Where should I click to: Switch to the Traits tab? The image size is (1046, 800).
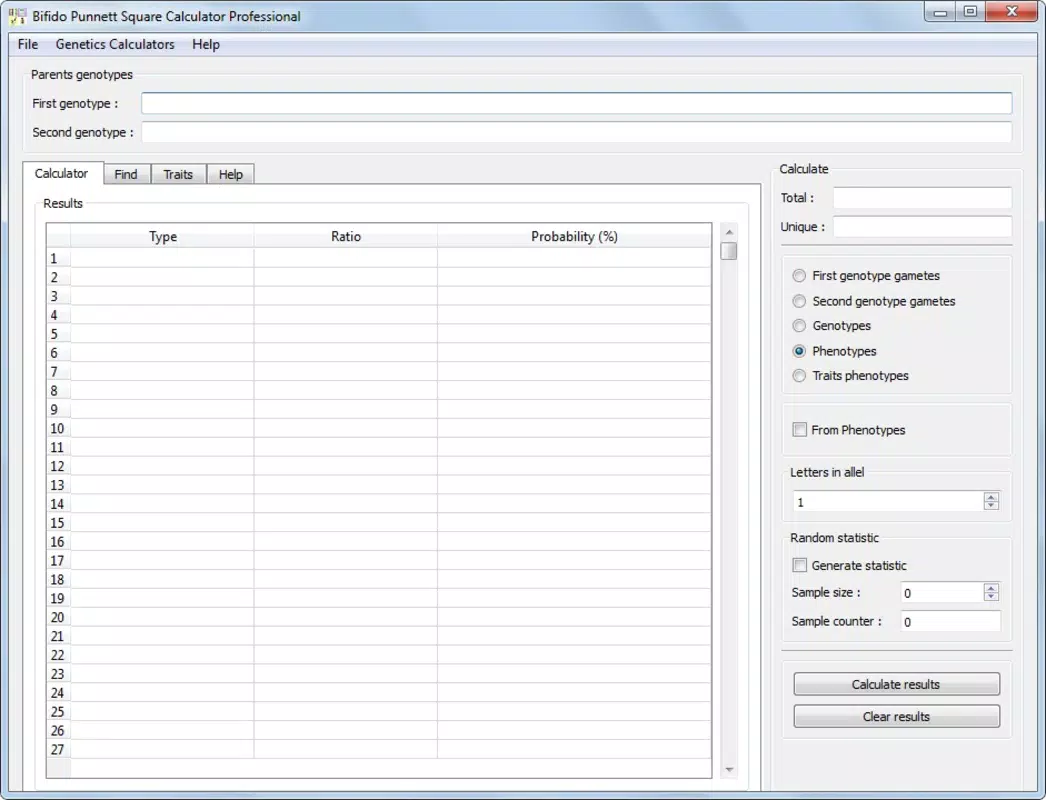[x=178, y=174]
